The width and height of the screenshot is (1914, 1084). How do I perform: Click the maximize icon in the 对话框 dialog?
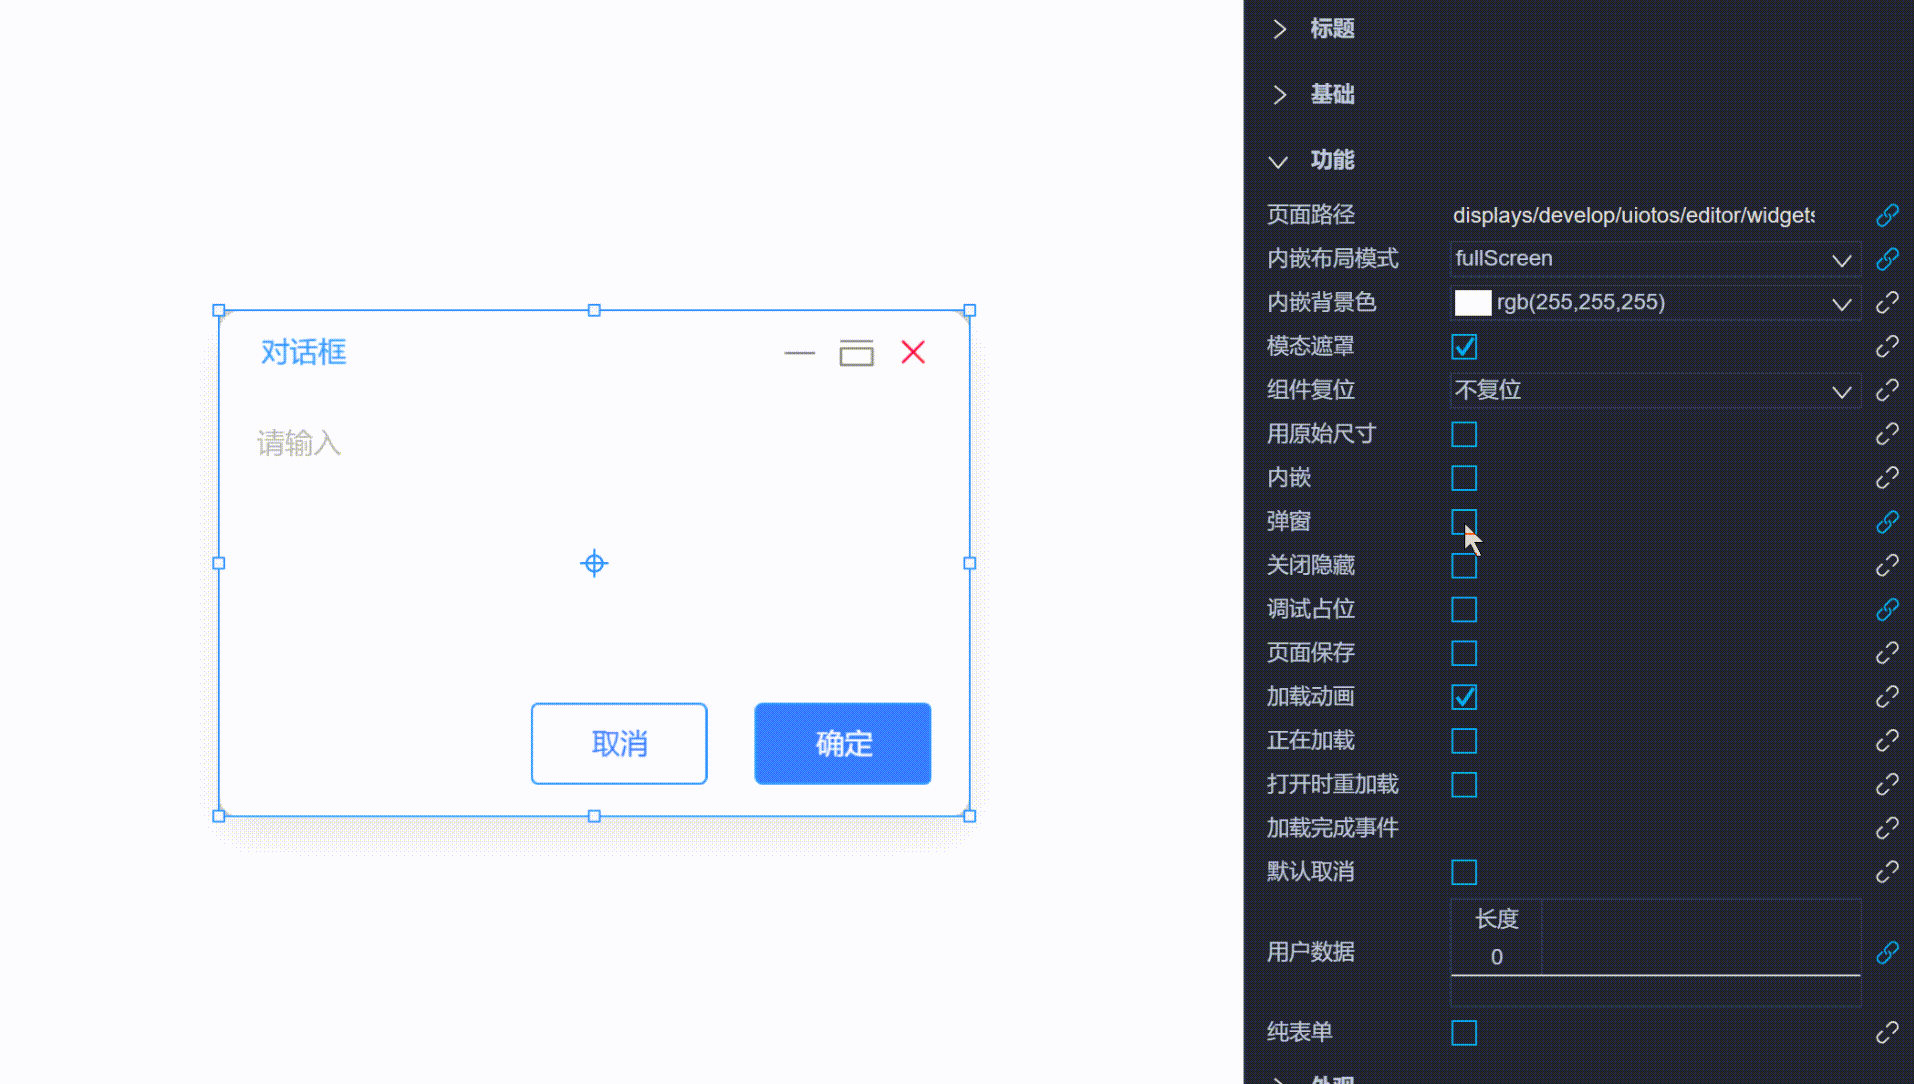(x=856, y=352)
